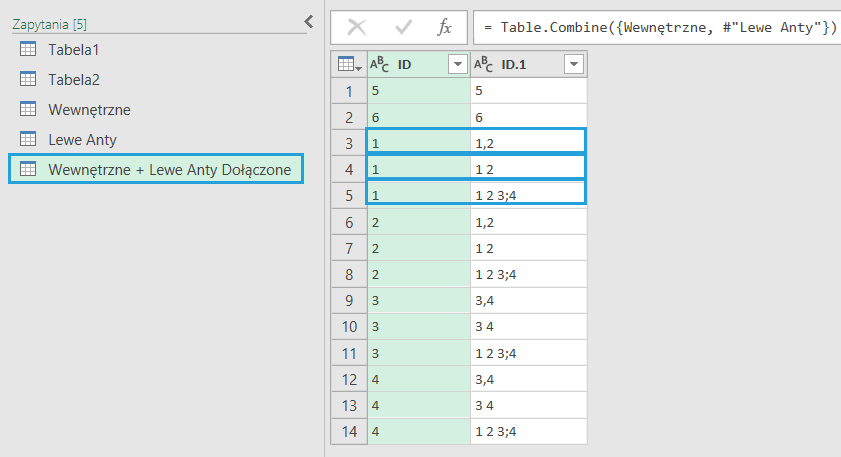Click table icon next to Tabela1 query

pos(29,49)
